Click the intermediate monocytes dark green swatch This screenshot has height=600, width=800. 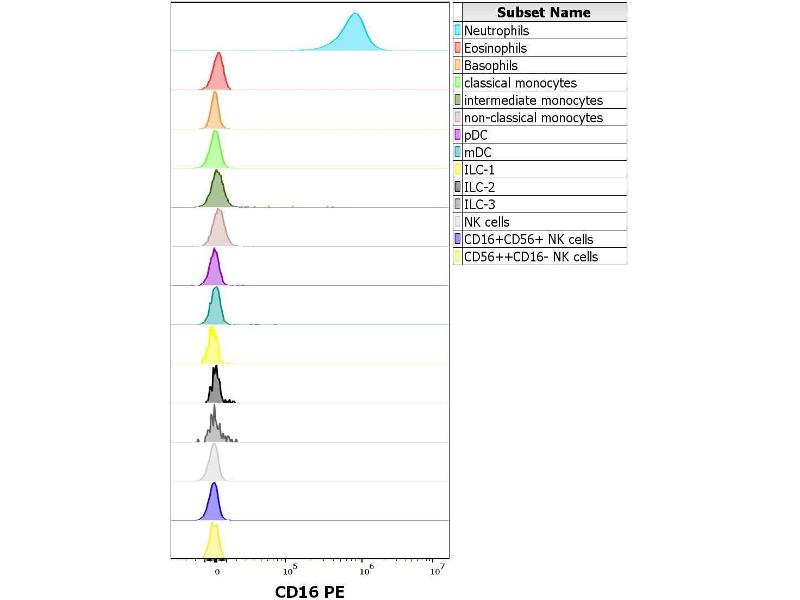tap(458, 99)
